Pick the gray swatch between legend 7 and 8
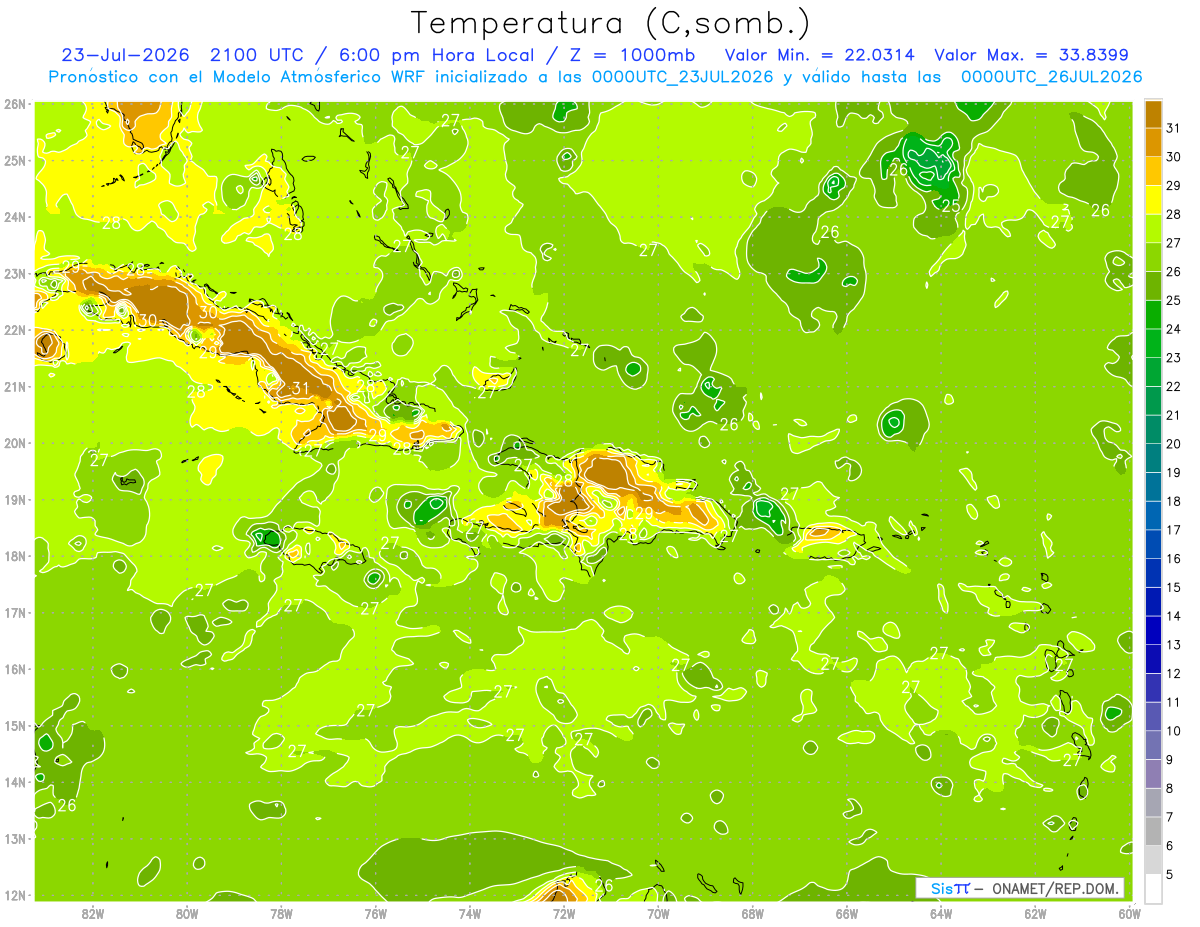The width and height of the screenshot is (1200, 927). 1154,803
